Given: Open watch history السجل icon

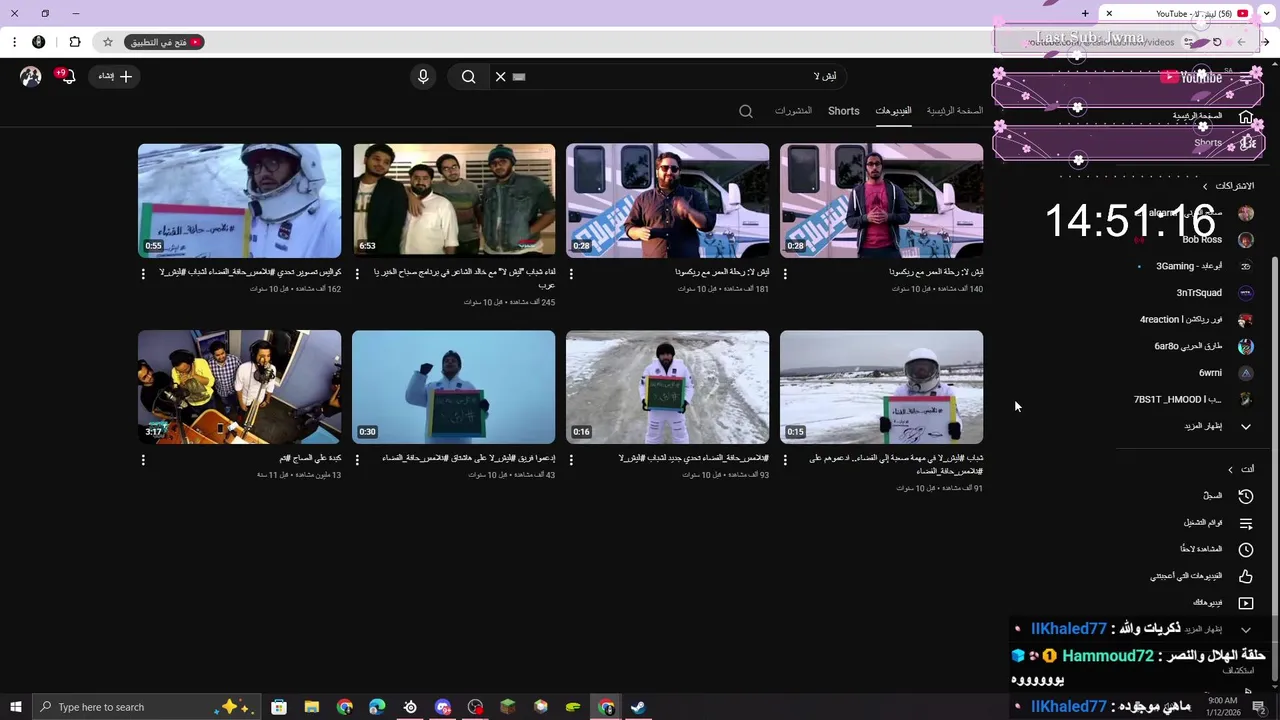Looking at the screenshot, I should pos(1246,496).
